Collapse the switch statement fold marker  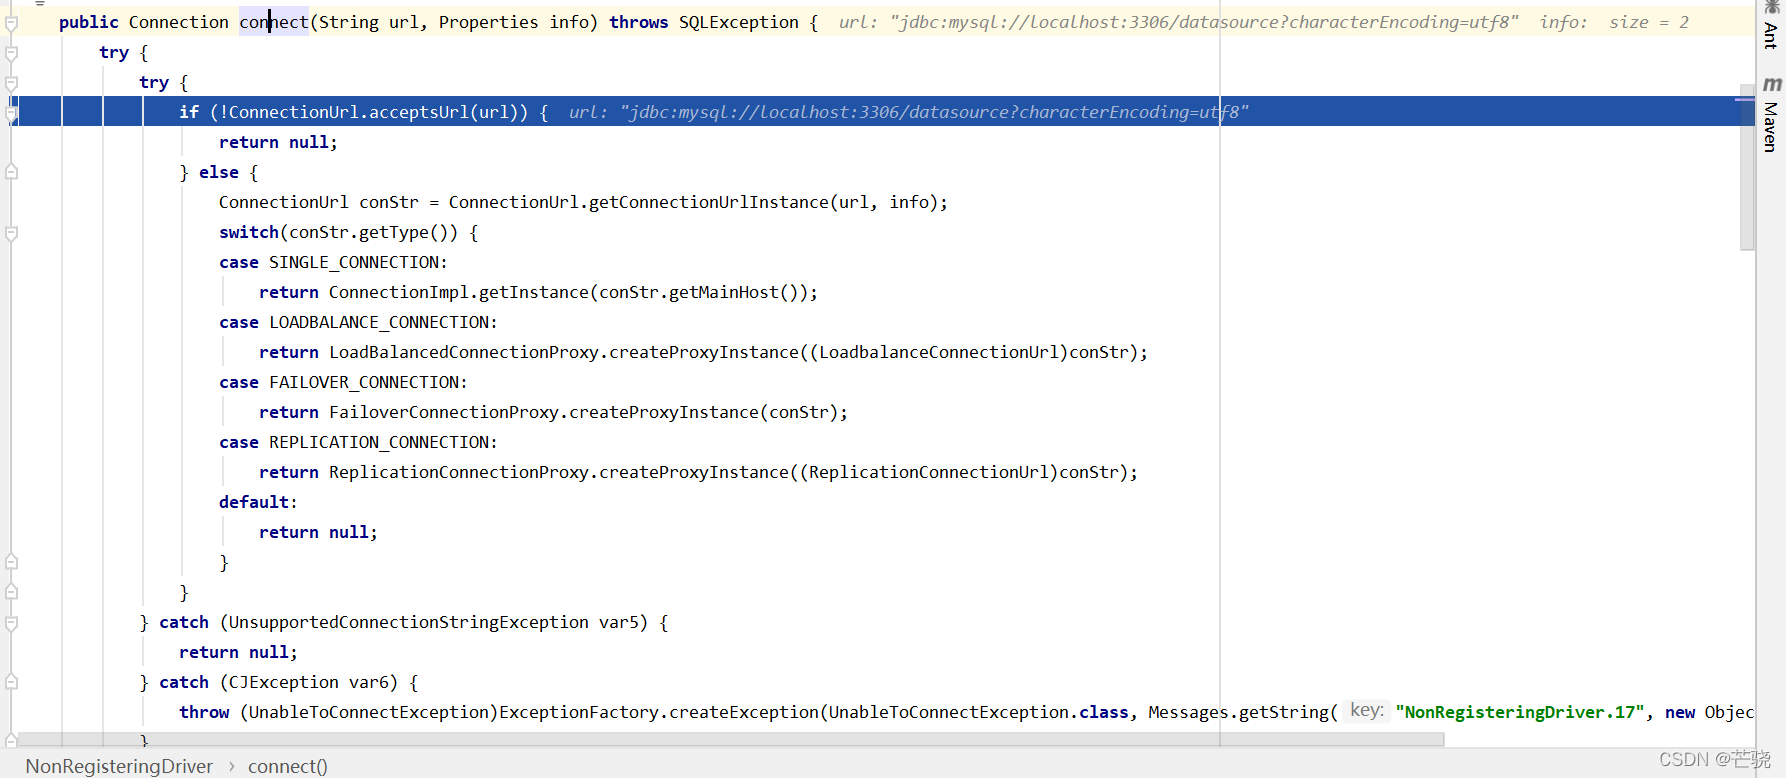12,233
